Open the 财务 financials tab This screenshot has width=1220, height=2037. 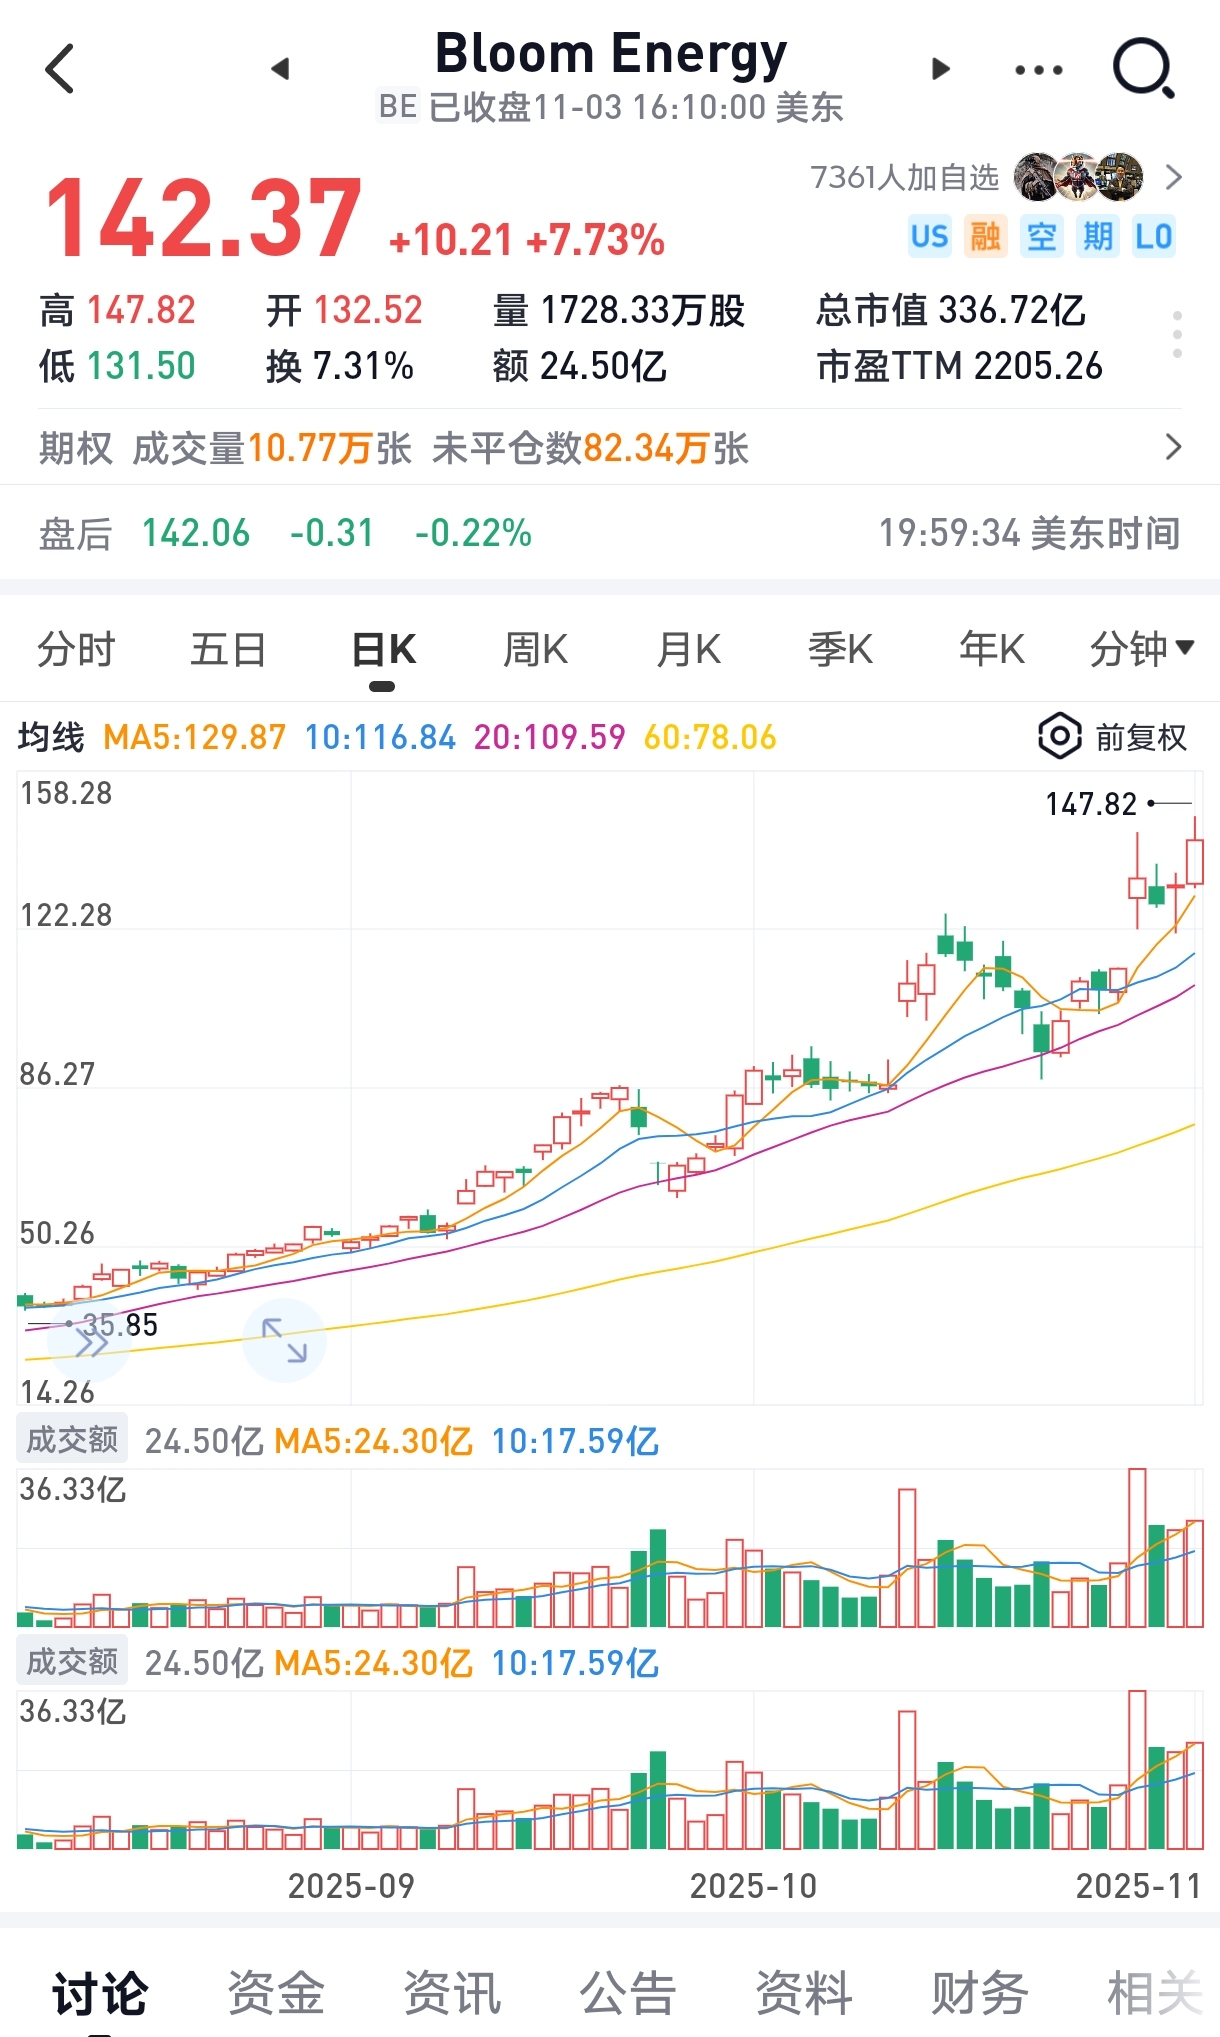(980, 1994)
